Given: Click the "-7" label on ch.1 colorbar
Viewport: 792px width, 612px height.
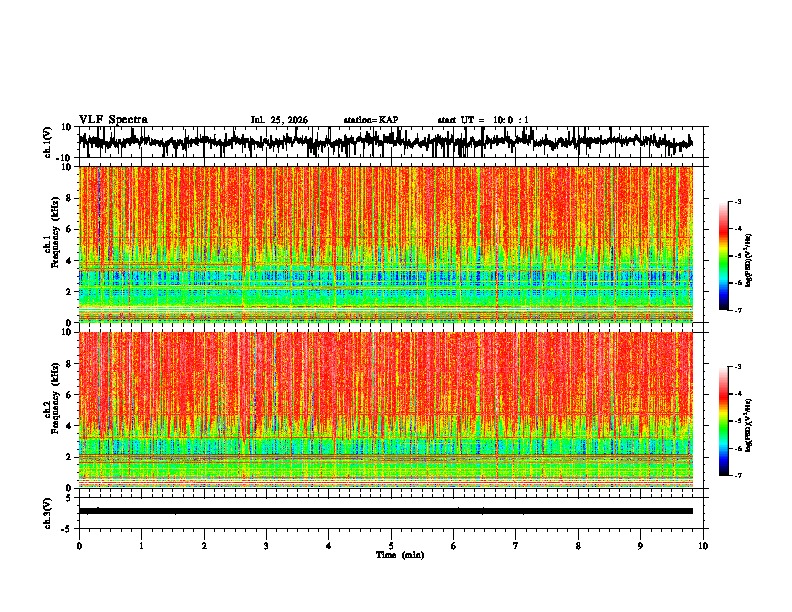Looking at the screenshot, I should pos(738,310).
